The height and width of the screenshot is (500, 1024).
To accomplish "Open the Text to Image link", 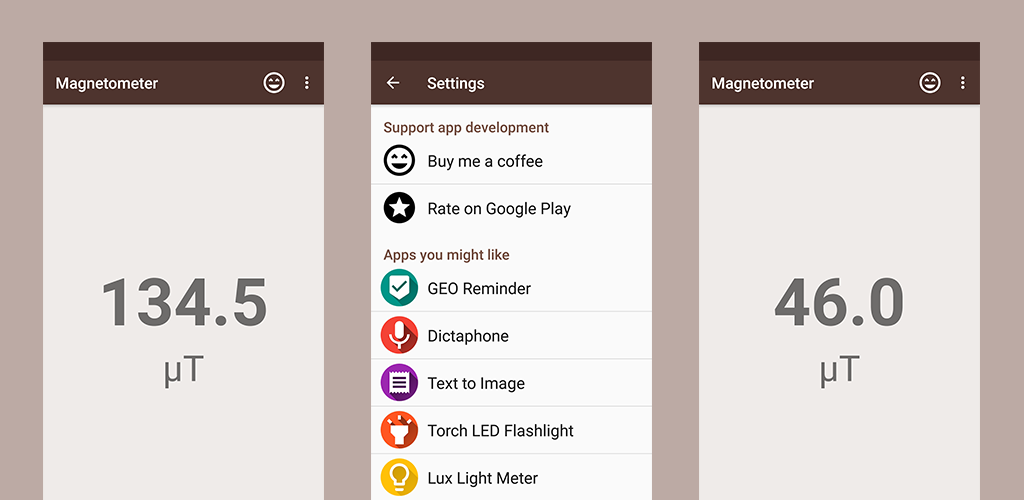I will pos(511,383).
